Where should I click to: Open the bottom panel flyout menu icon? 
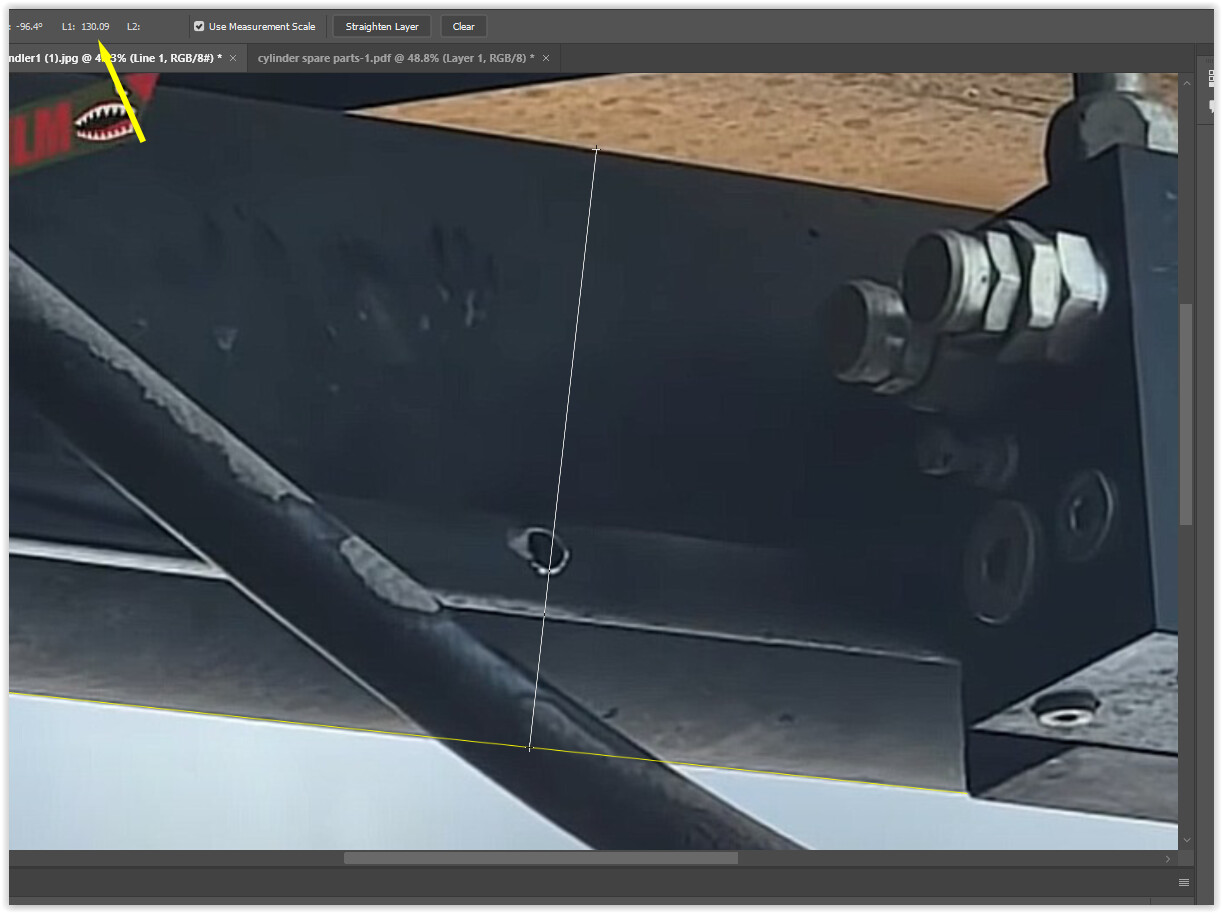tap(1184, 882)
